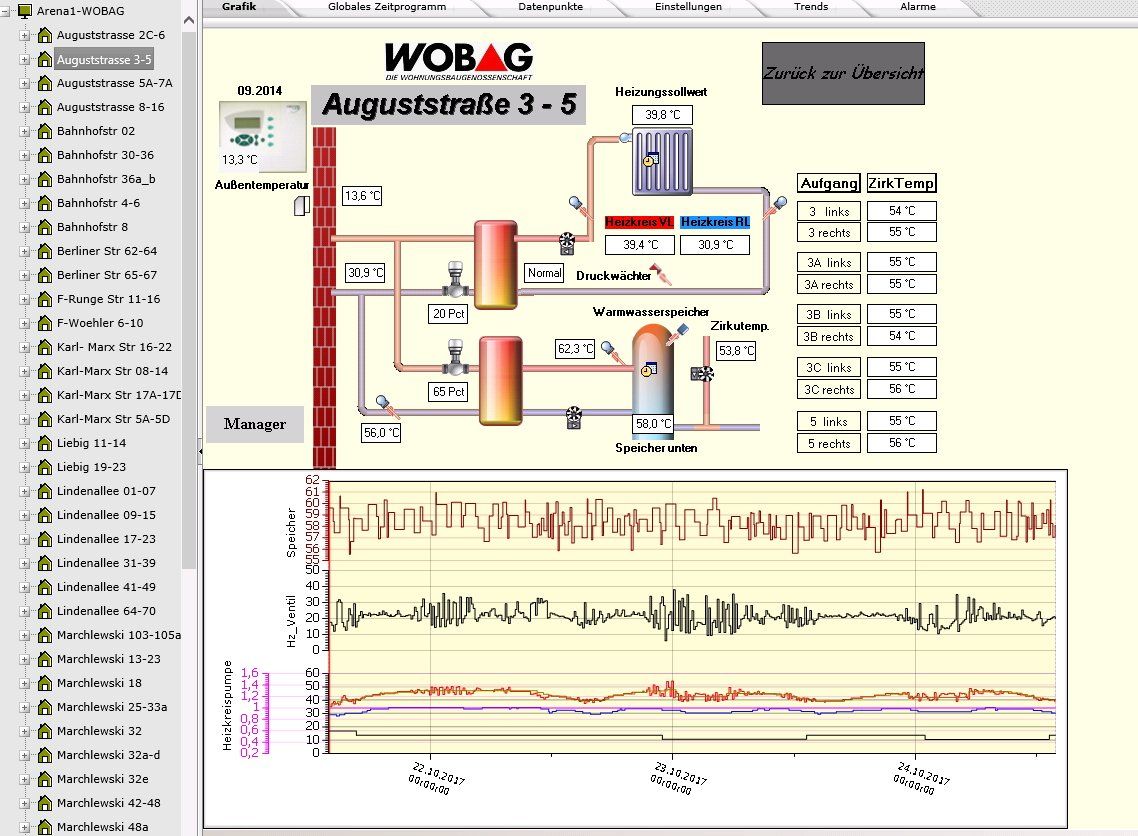Viewport: 1138px width, 836px height.
Task: Expand the Lindenallee 01-07 node
Action: point(25,491)
